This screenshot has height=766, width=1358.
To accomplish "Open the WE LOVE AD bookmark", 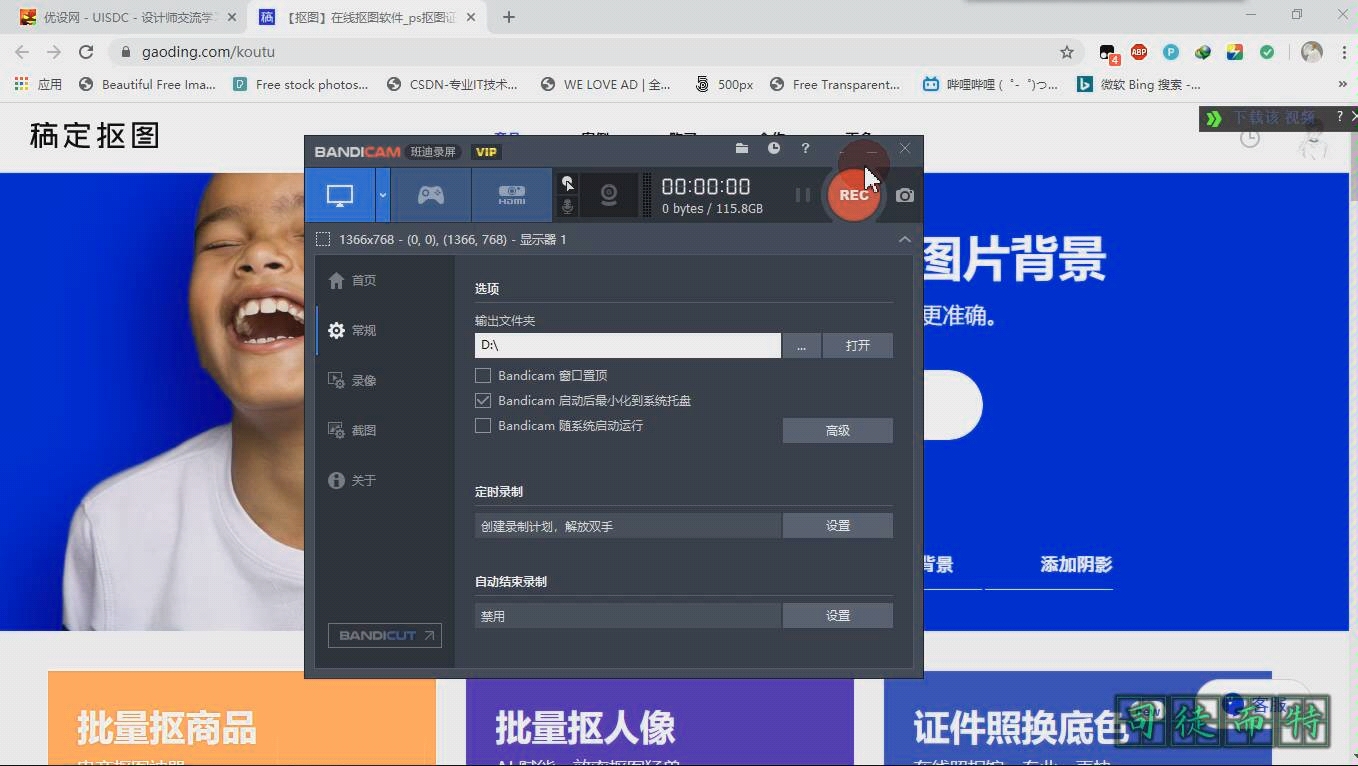I will pos(606,85).
